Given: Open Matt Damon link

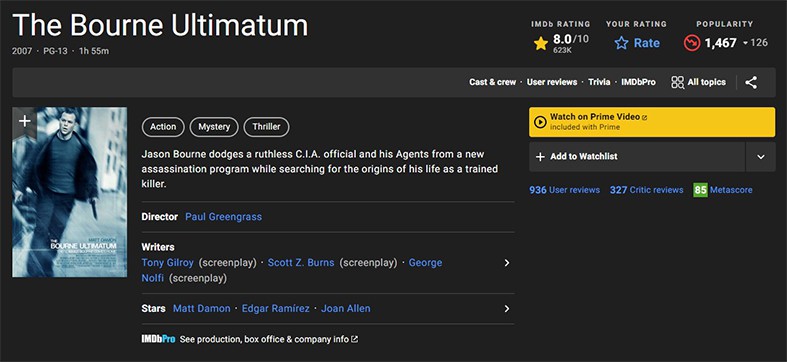Looking at the screenshot, I should (x=202, y=308).
